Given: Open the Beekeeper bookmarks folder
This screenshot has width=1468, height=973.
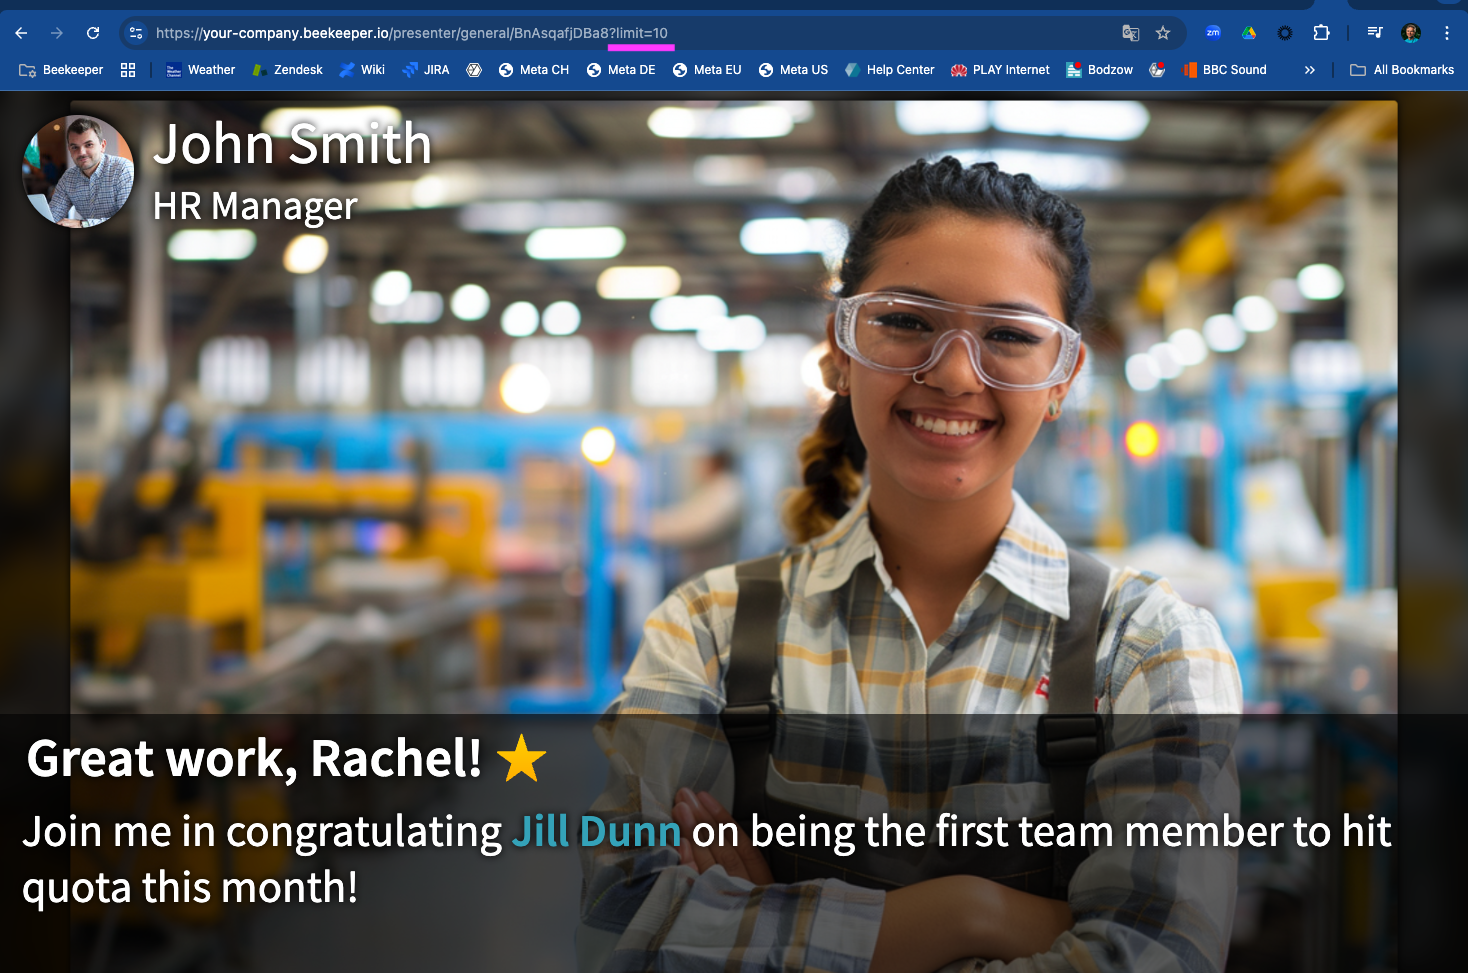Looking at the screenshot, I should coord(62,70).
